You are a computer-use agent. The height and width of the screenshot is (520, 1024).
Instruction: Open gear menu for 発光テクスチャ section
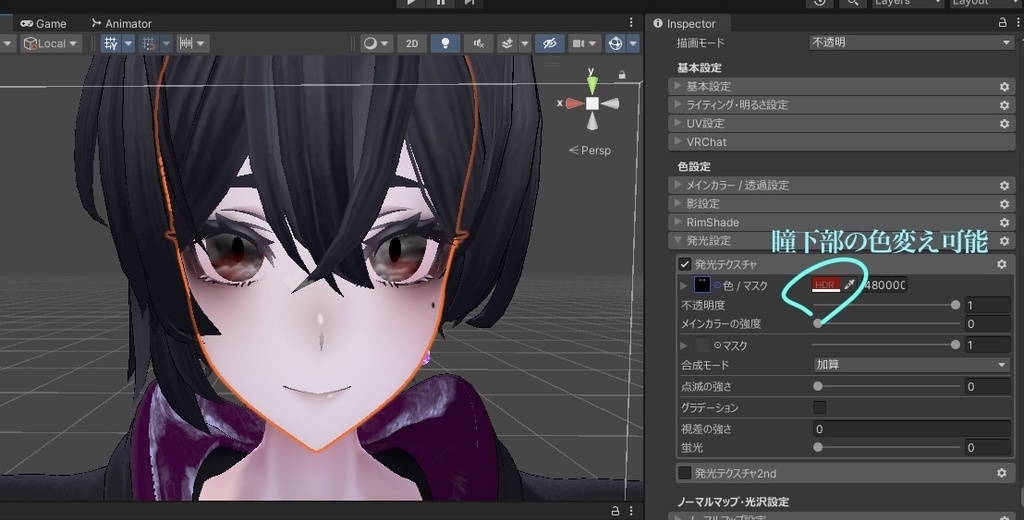tap(1002, 264)
